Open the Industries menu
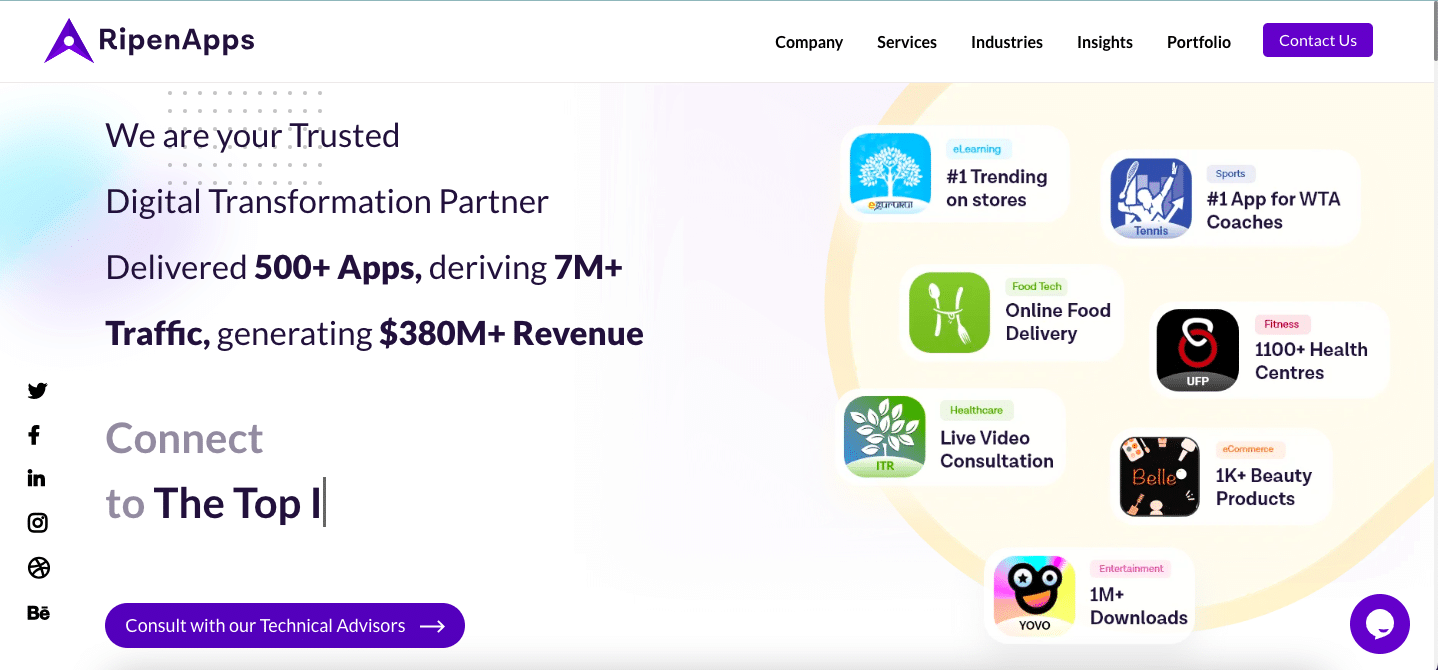Image resolution: width=1438 pixels, height=670 pixels. click(1007, 42)
